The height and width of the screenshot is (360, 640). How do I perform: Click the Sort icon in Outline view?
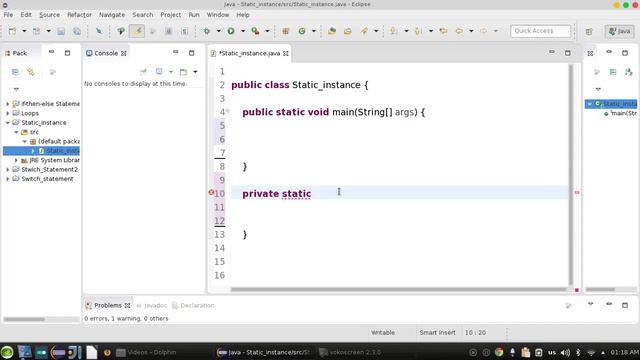coord(629,72)
